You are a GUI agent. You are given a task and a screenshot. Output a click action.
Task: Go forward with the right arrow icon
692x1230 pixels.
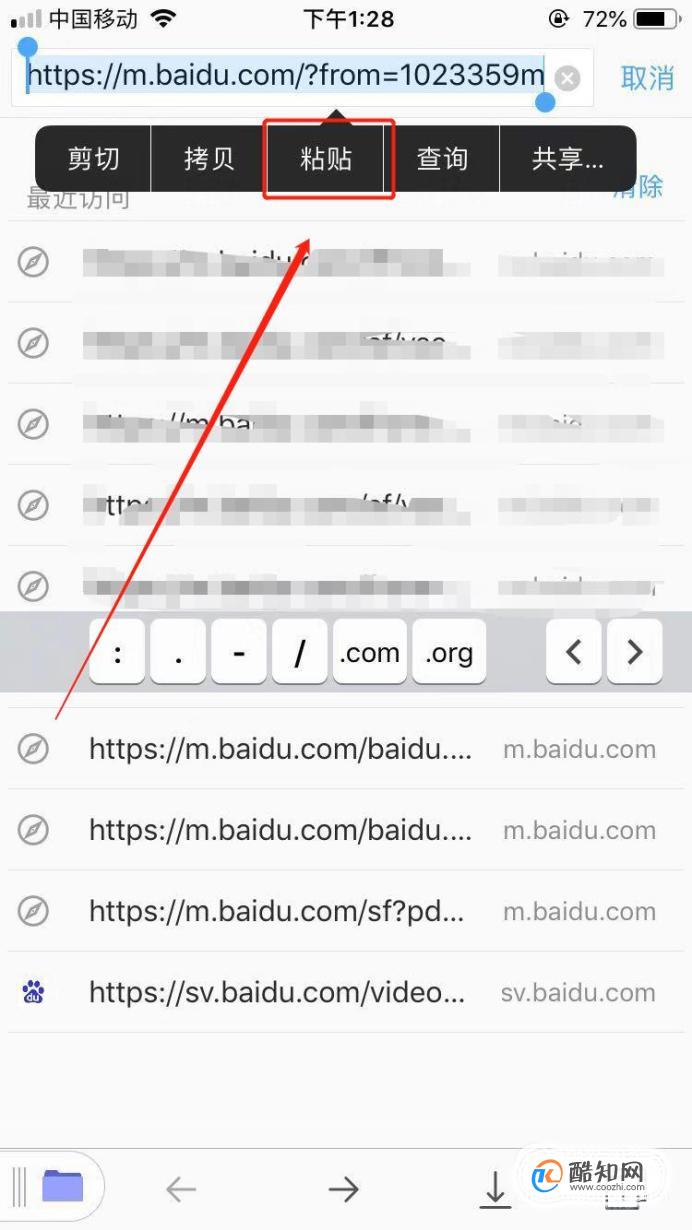(x=343, y=1188)
